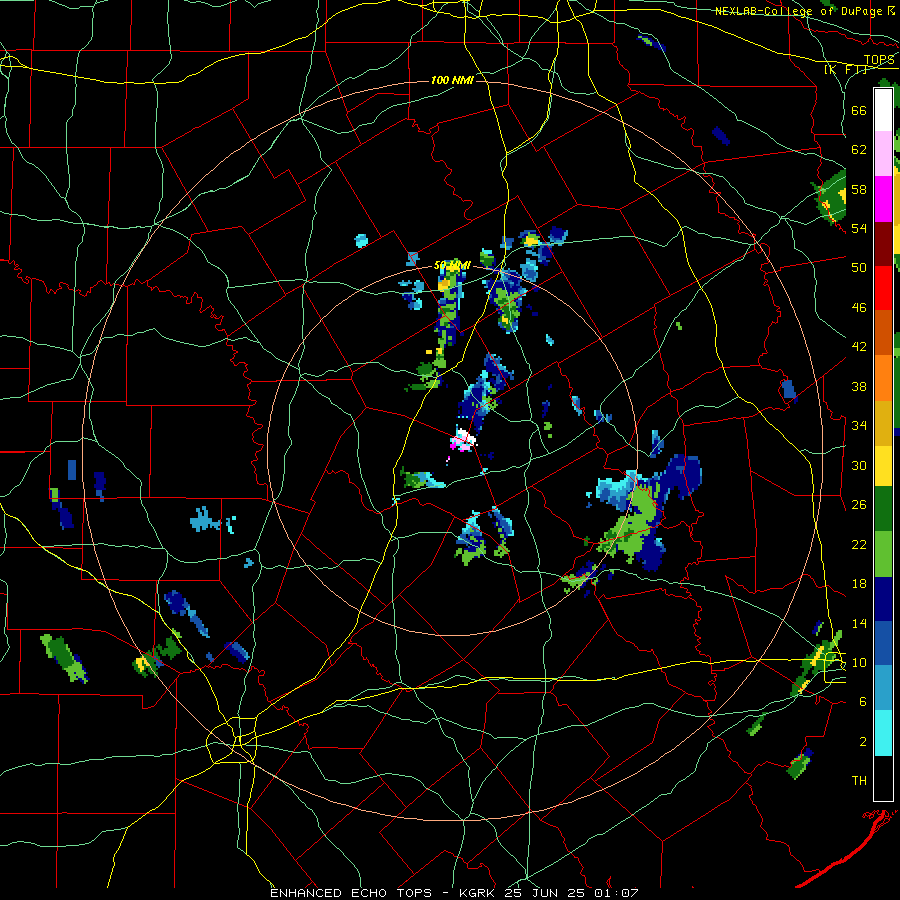The height and width of the screenshot is (900, 900).
Task: Click the "62" legend value
Action: (859, 150)
